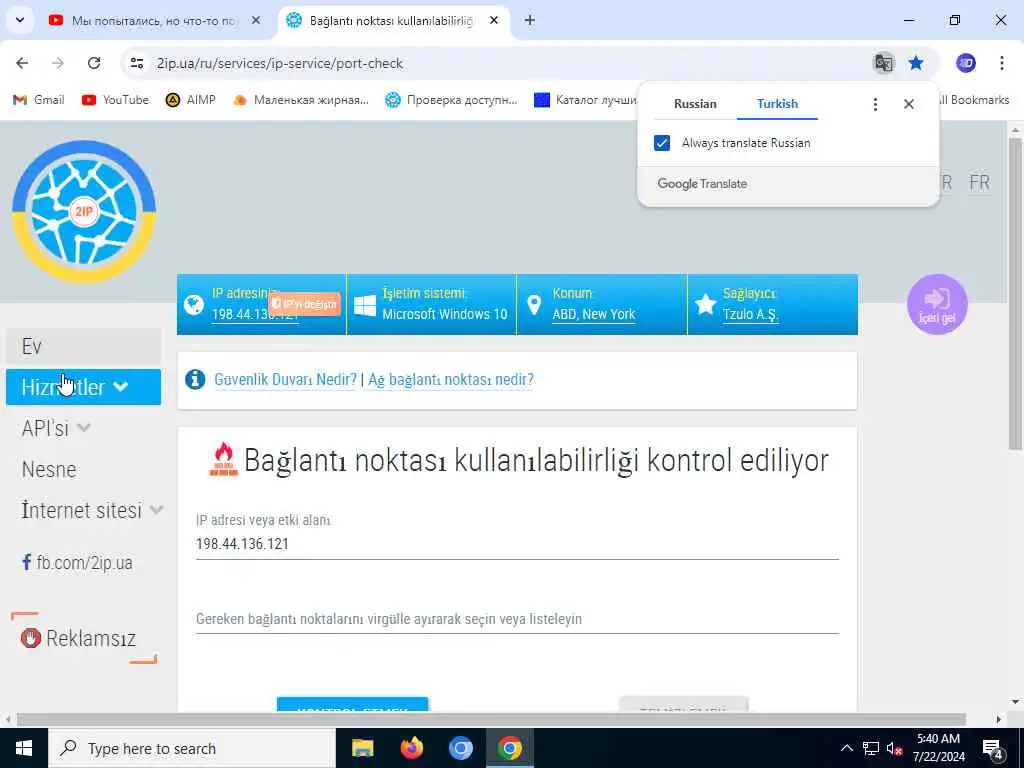Select Ev in the sidebar
Image resolution: width=1024 pixels, height=768 pixels.
[x=84, y=346]
